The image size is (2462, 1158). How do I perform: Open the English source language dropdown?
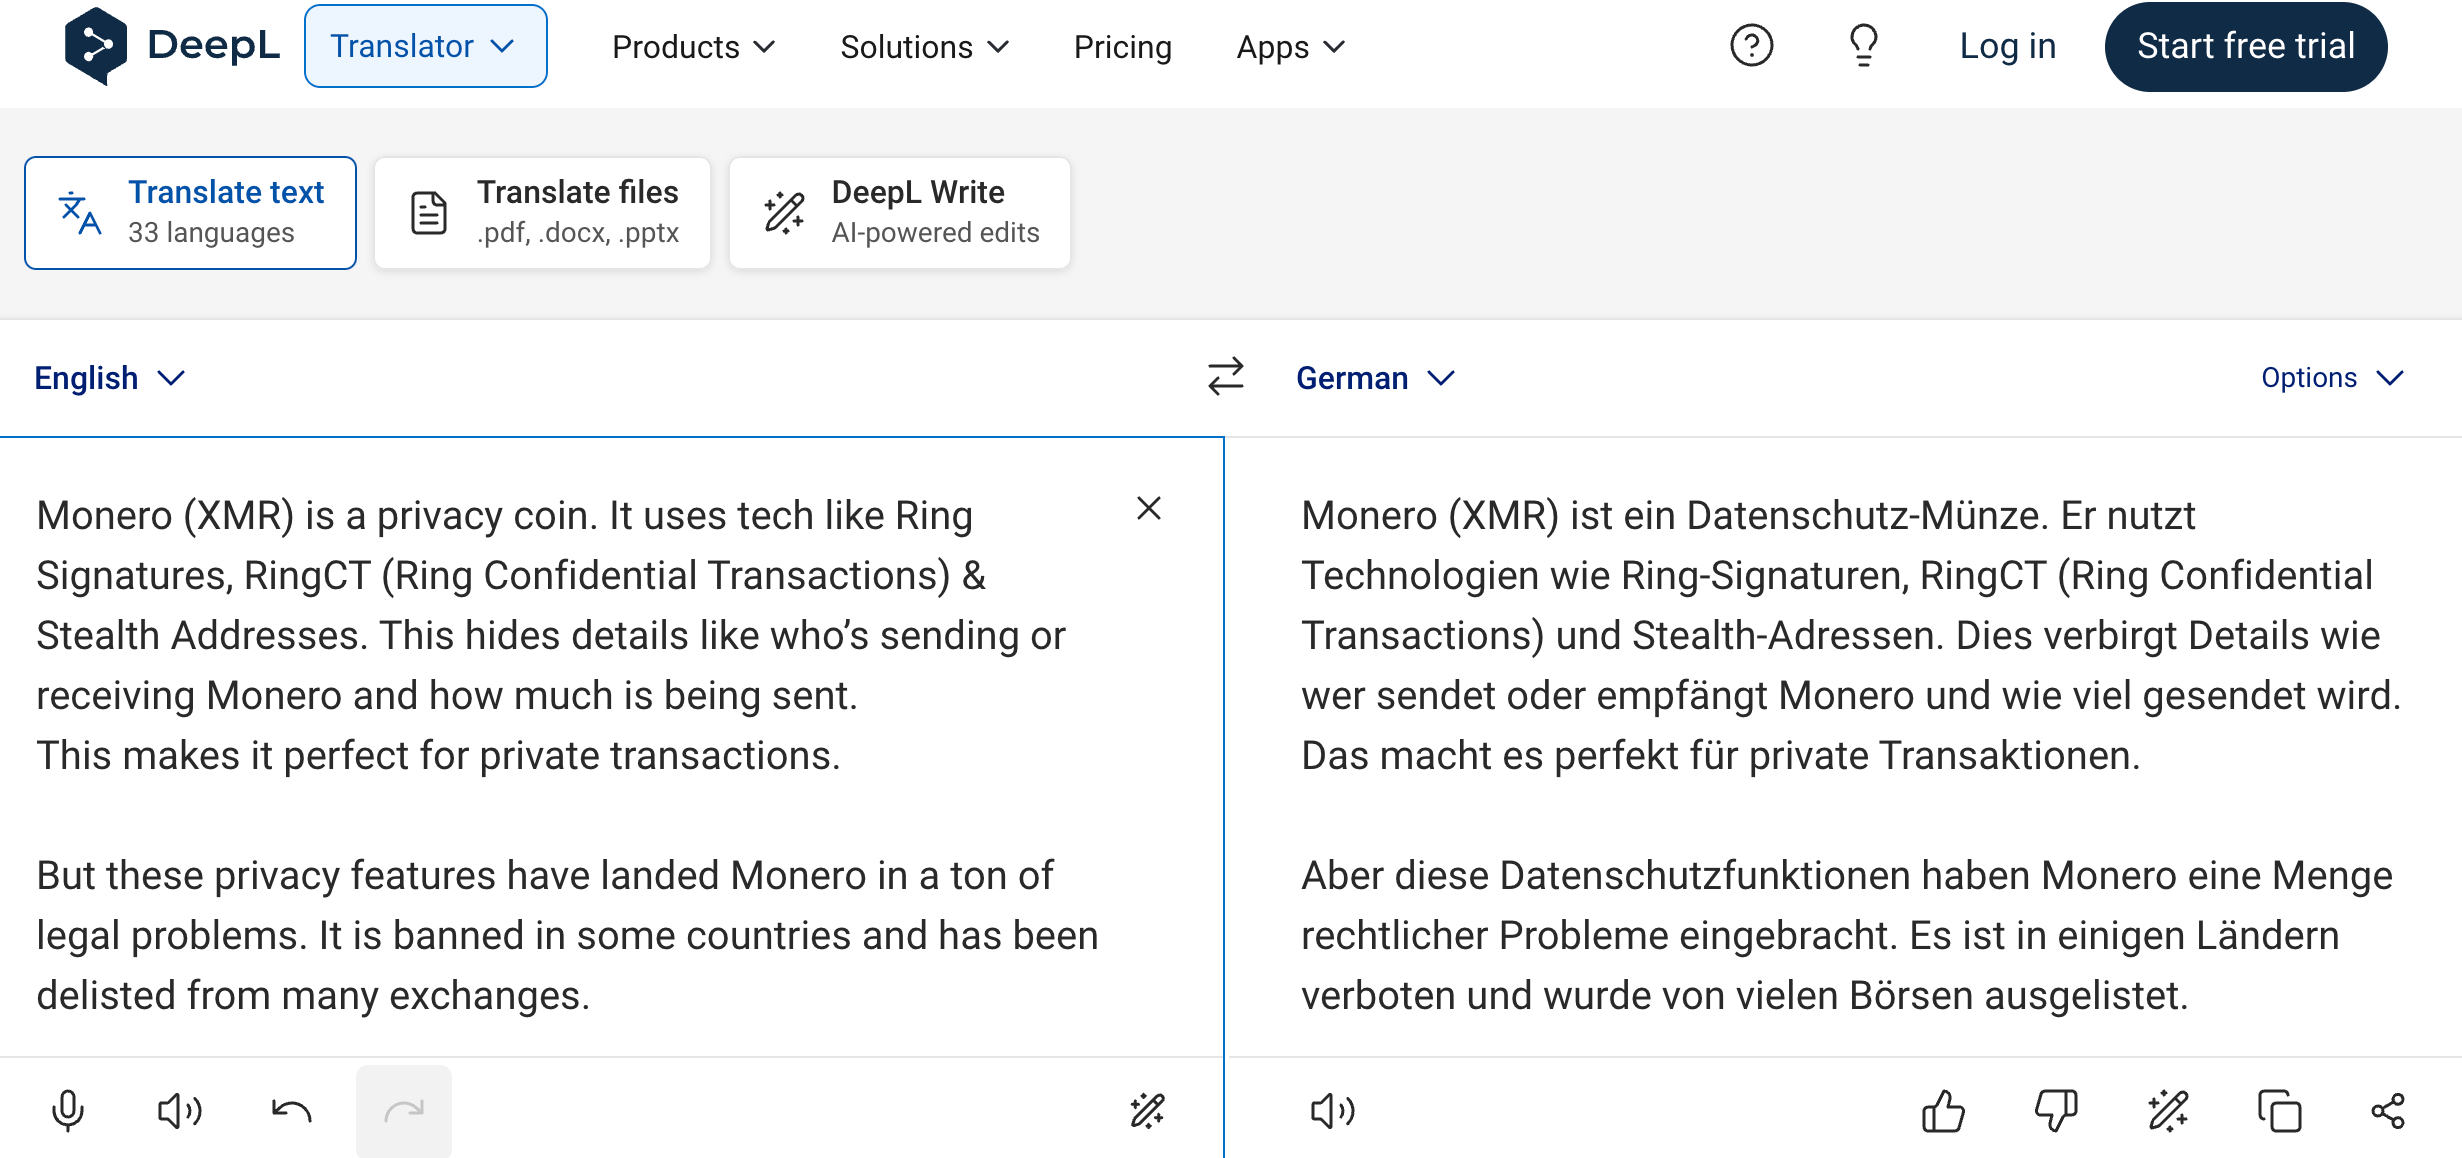click(x=109, y=378)
